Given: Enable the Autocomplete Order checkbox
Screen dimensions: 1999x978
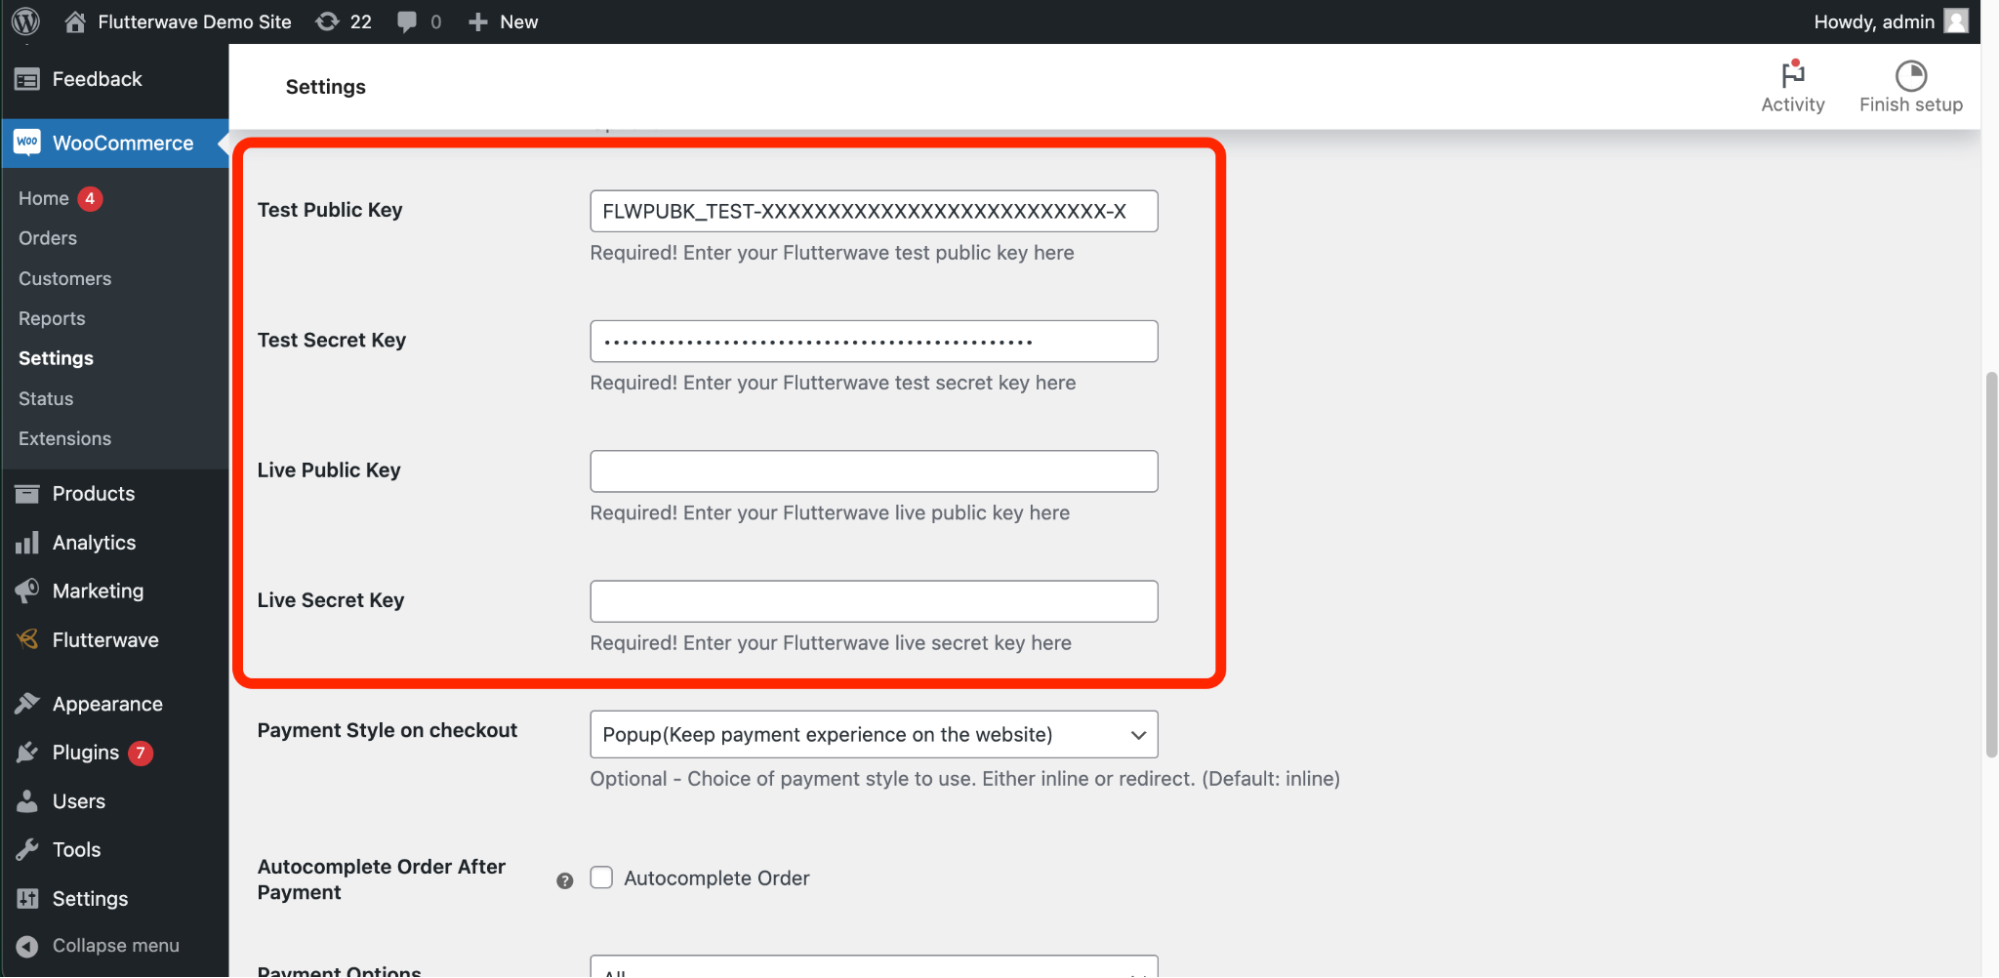Looking at the screenshot, I should (601, 878).
